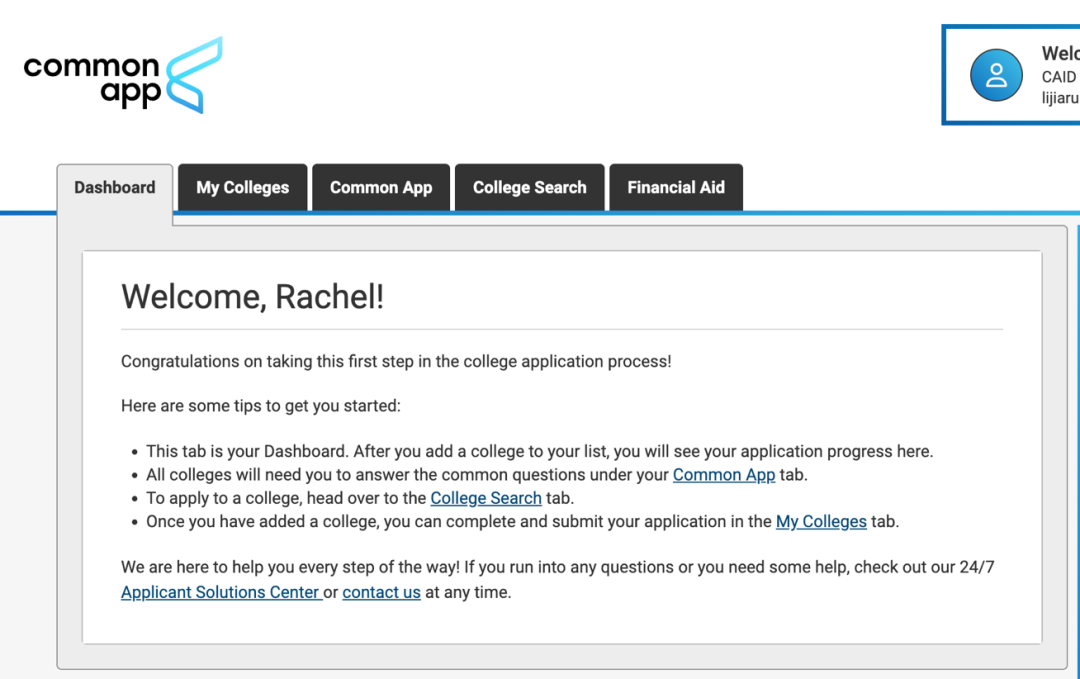This screenshot has width=1080, height=679.
Task: Open the user profile avatar icon
Action: 996,75
